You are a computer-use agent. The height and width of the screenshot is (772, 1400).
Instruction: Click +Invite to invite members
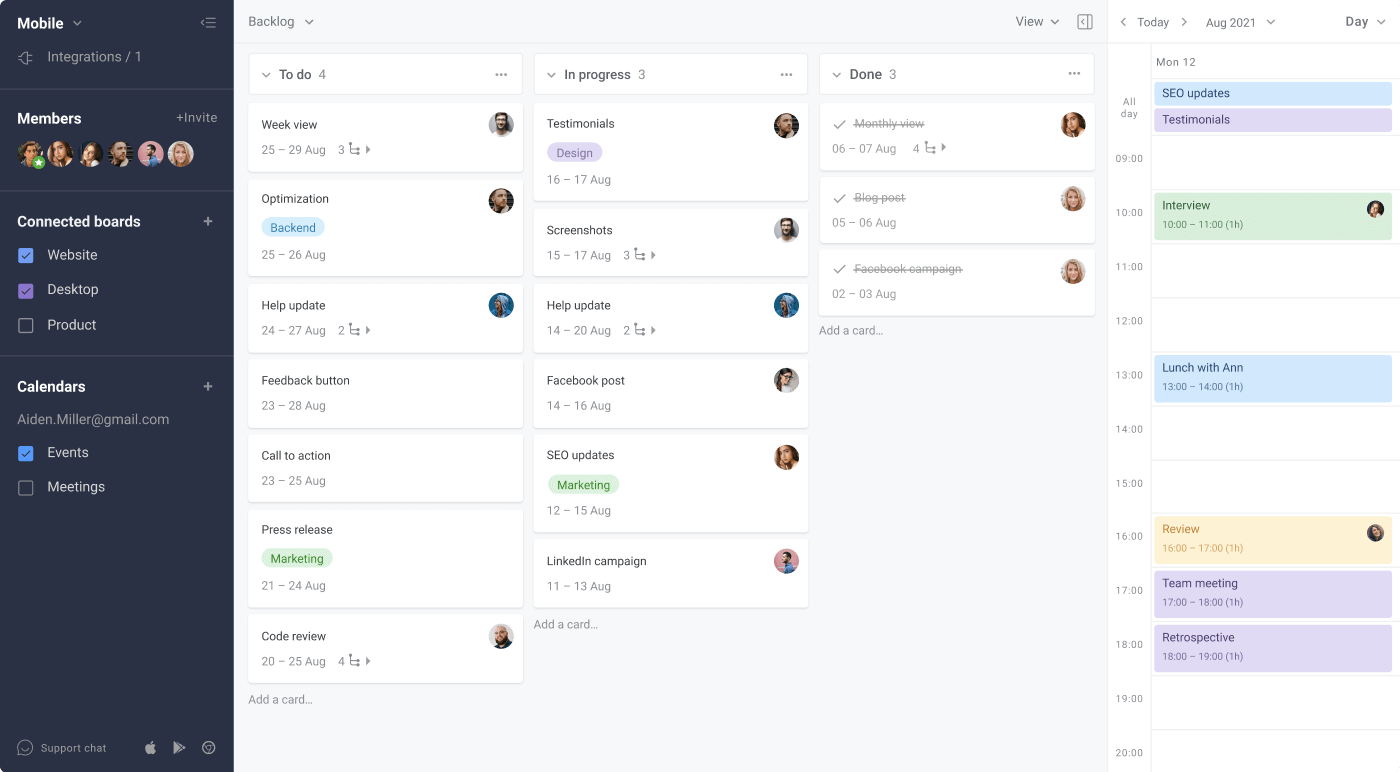[197, 117]
